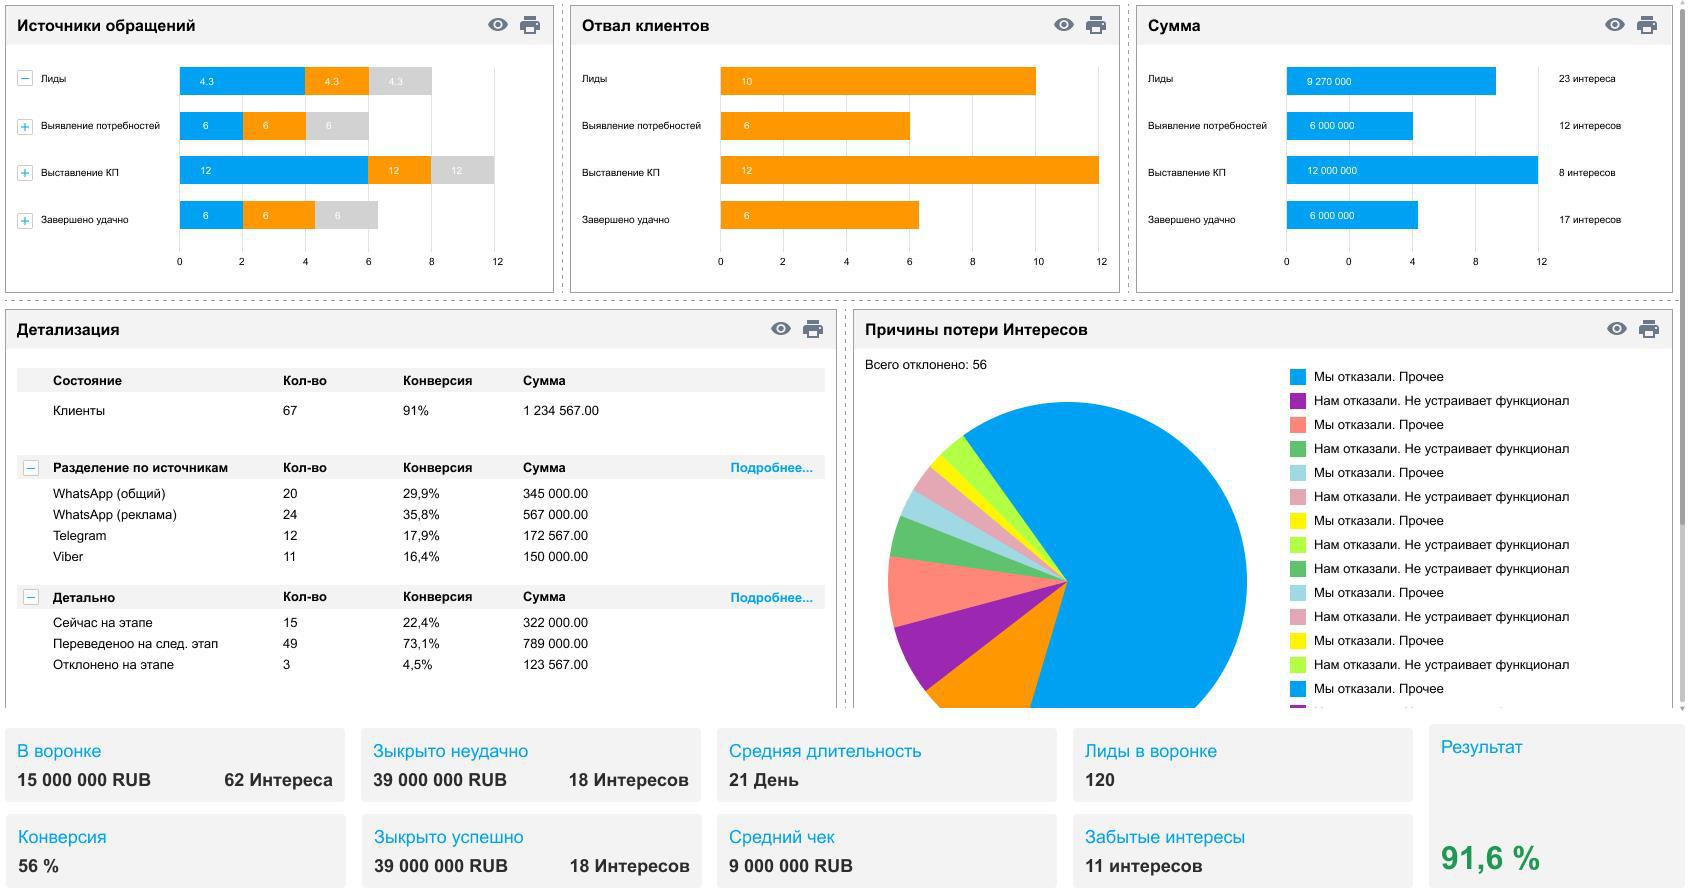
Task: Toggle eye icon on Отвал клиентов panel
Action: [1064, 25]
